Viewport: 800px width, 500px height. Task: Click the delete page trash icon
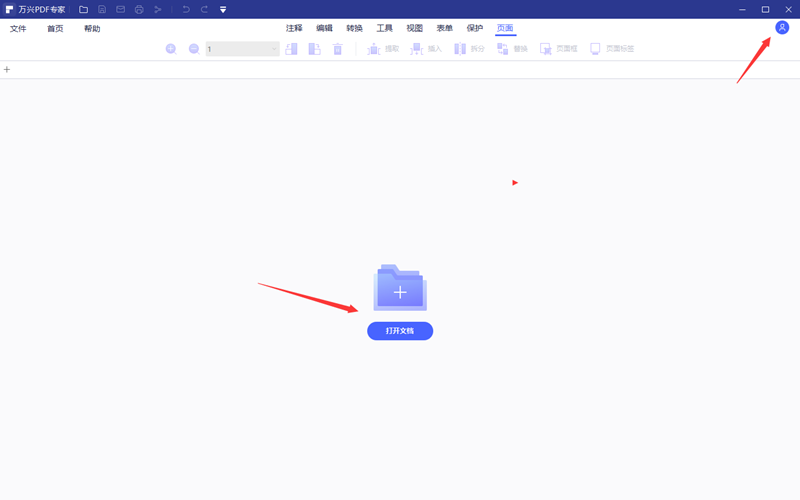pyautogui.click(x=338, y=49)
